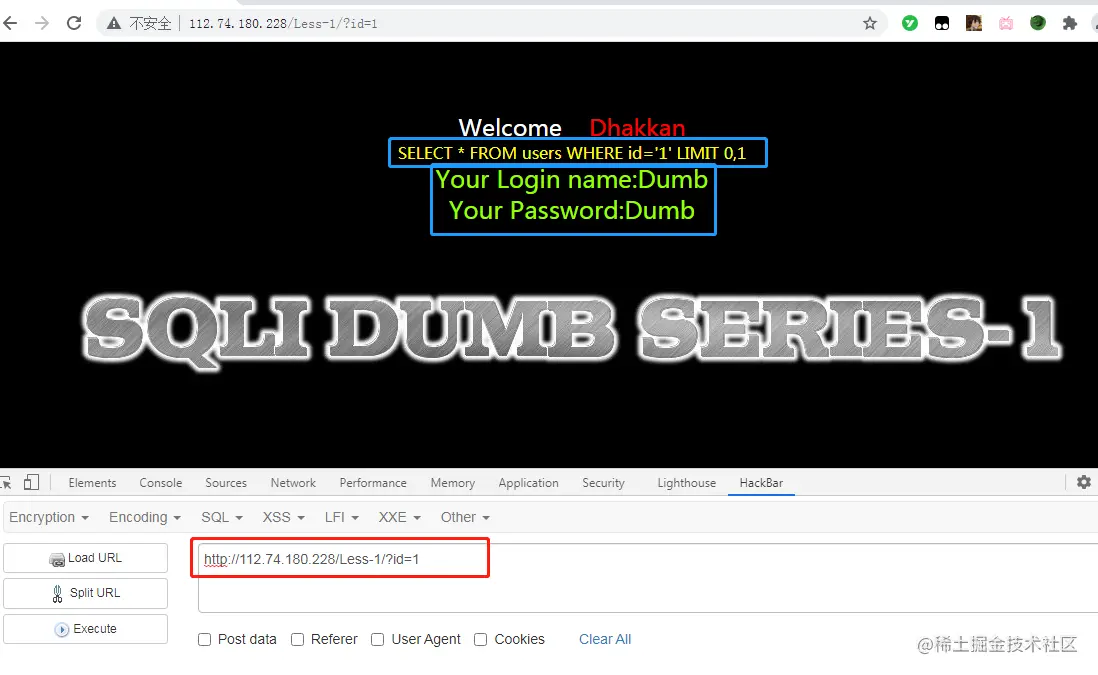Toggle DevTools element inspector icon
This screenshot has height=675, width=1098.
click(6, 482)
